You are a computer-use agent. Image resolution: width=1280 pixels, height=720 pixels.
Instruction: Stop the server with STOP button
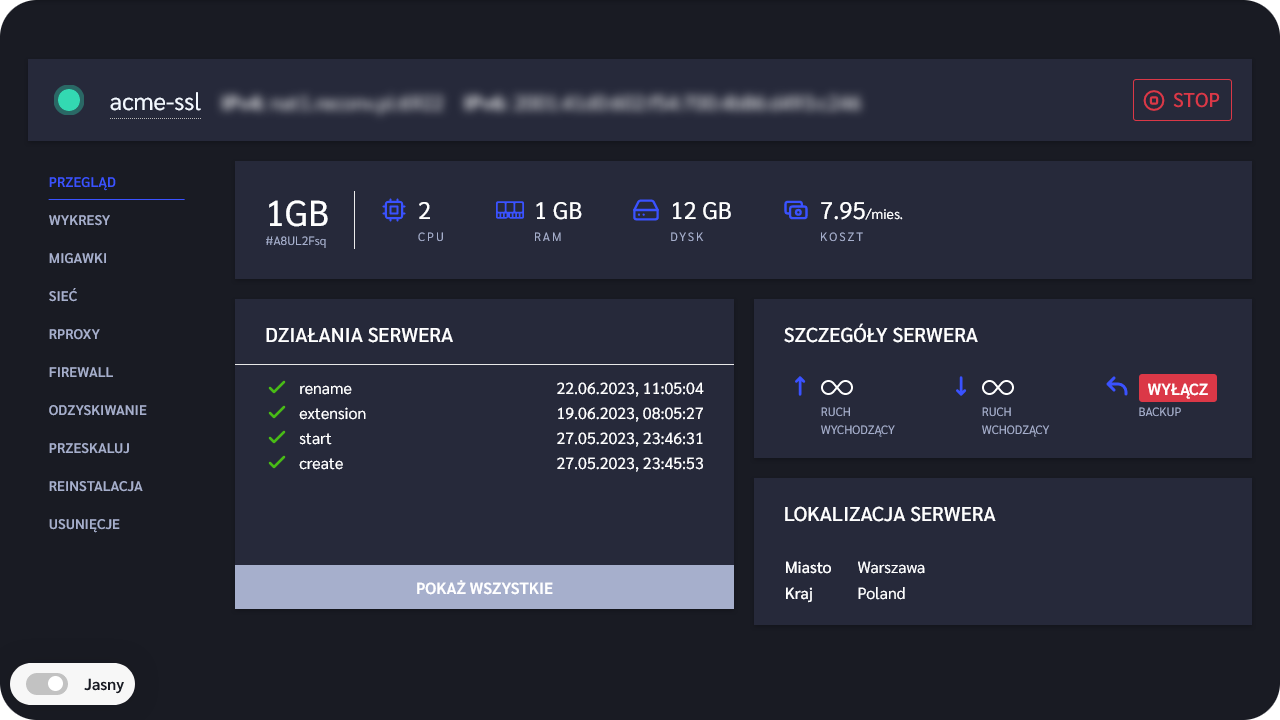click(1181, 100)
